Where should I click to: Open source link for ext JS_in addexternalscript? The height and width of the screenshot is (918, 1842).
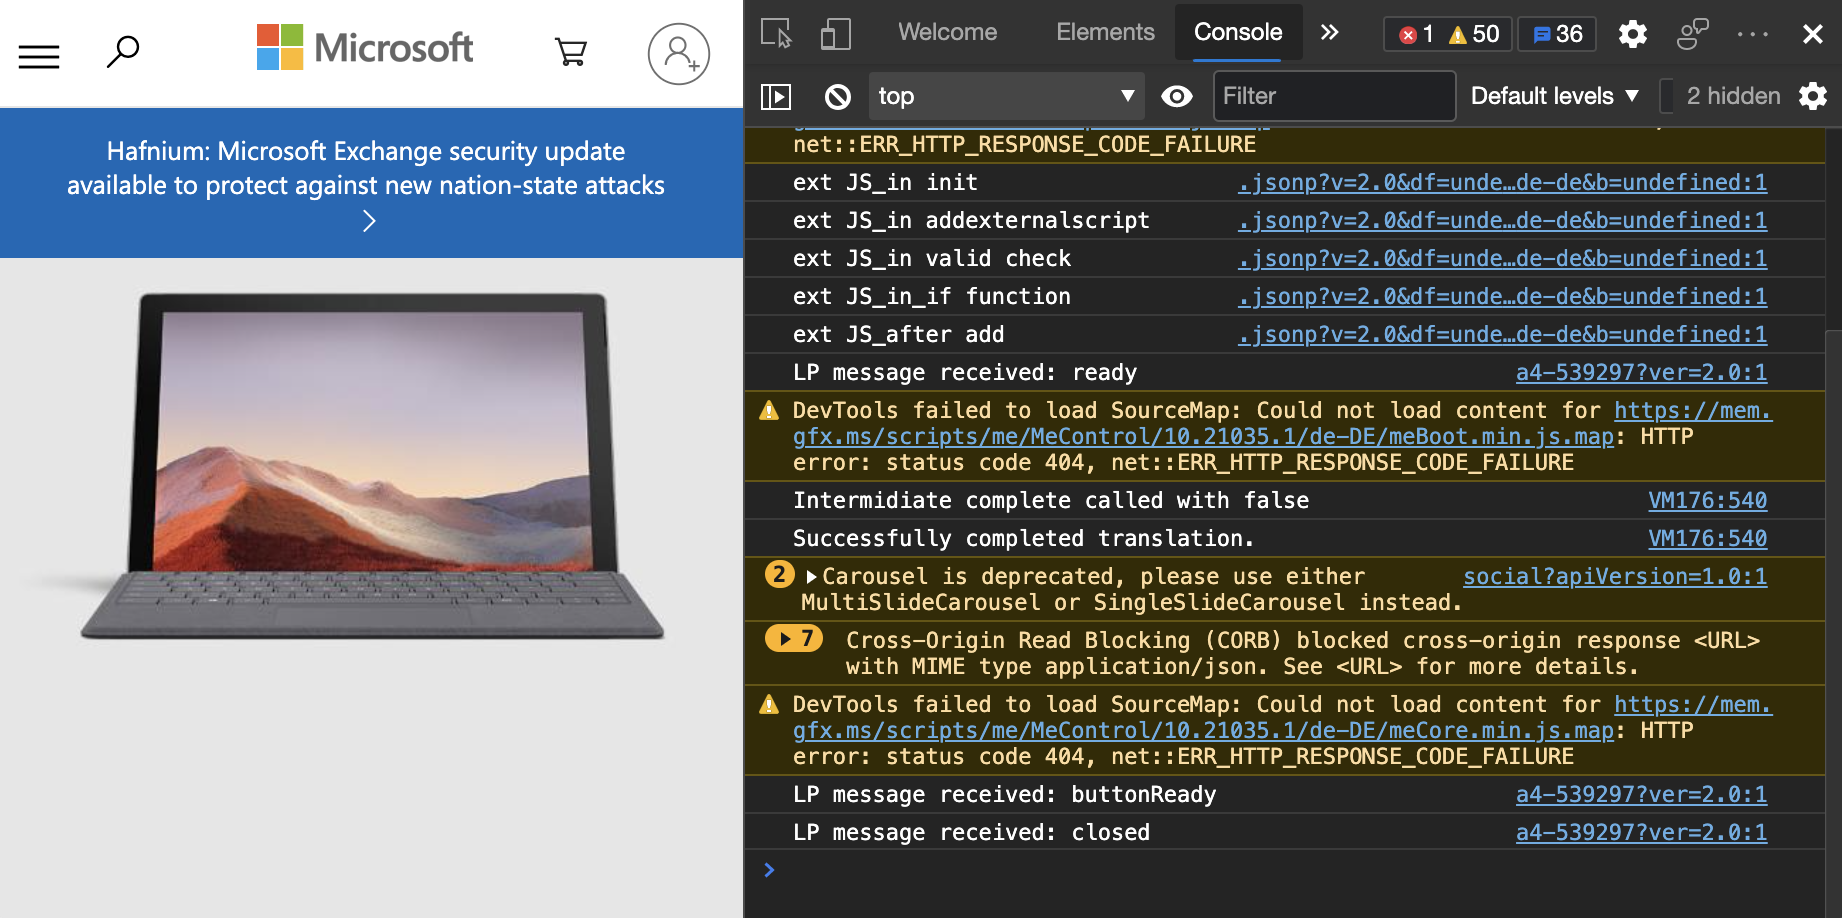1502,220
